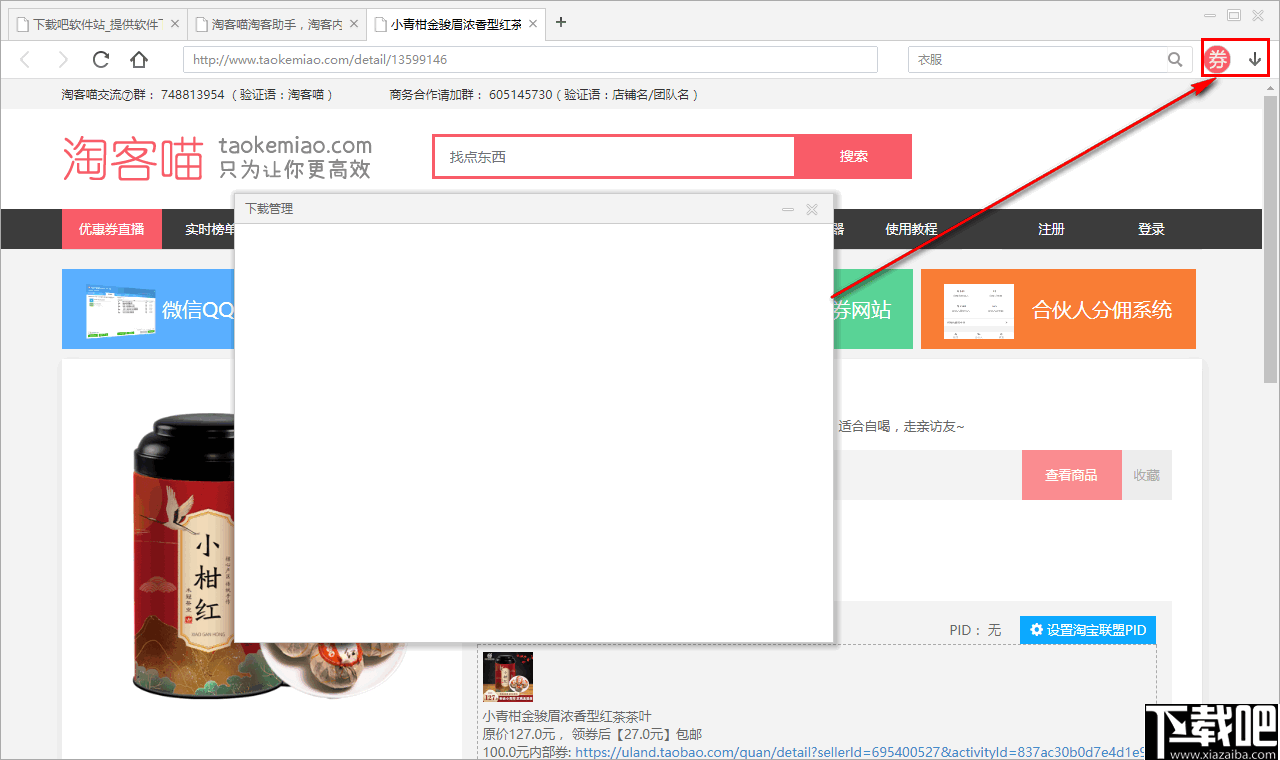Viewport: 1280px width, 760px height.
Task: Go forward to the next page
Action: (x=63, y=60)
